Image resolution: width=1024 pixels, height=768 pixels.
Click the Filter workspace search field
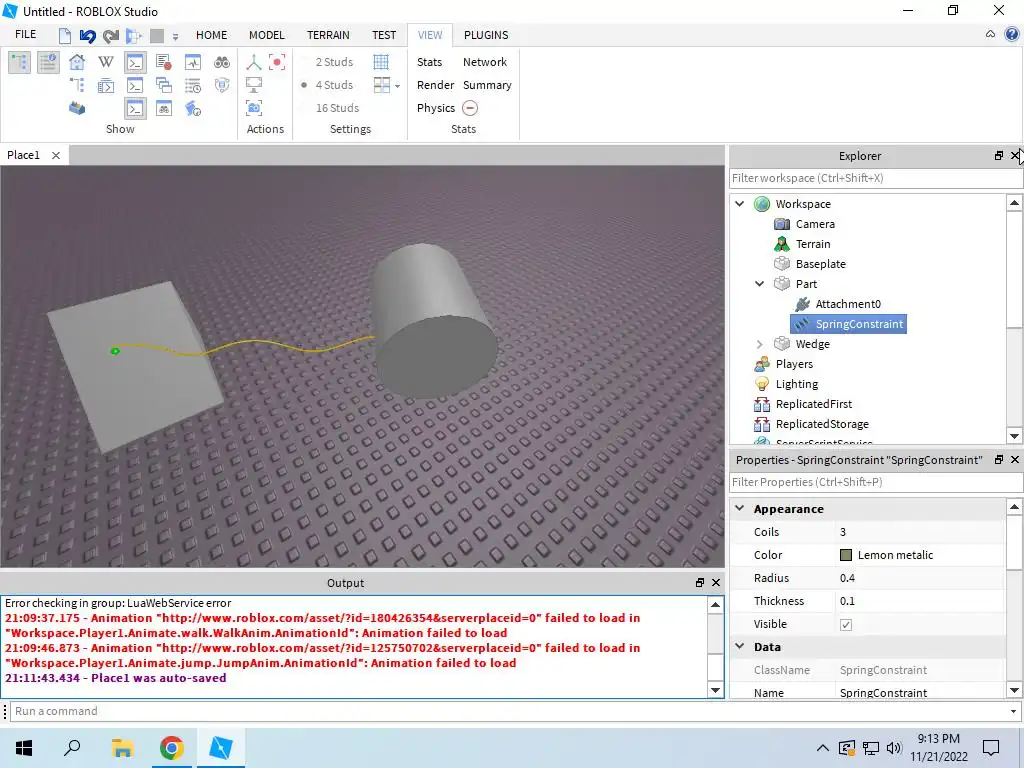[x=875, y=178]
